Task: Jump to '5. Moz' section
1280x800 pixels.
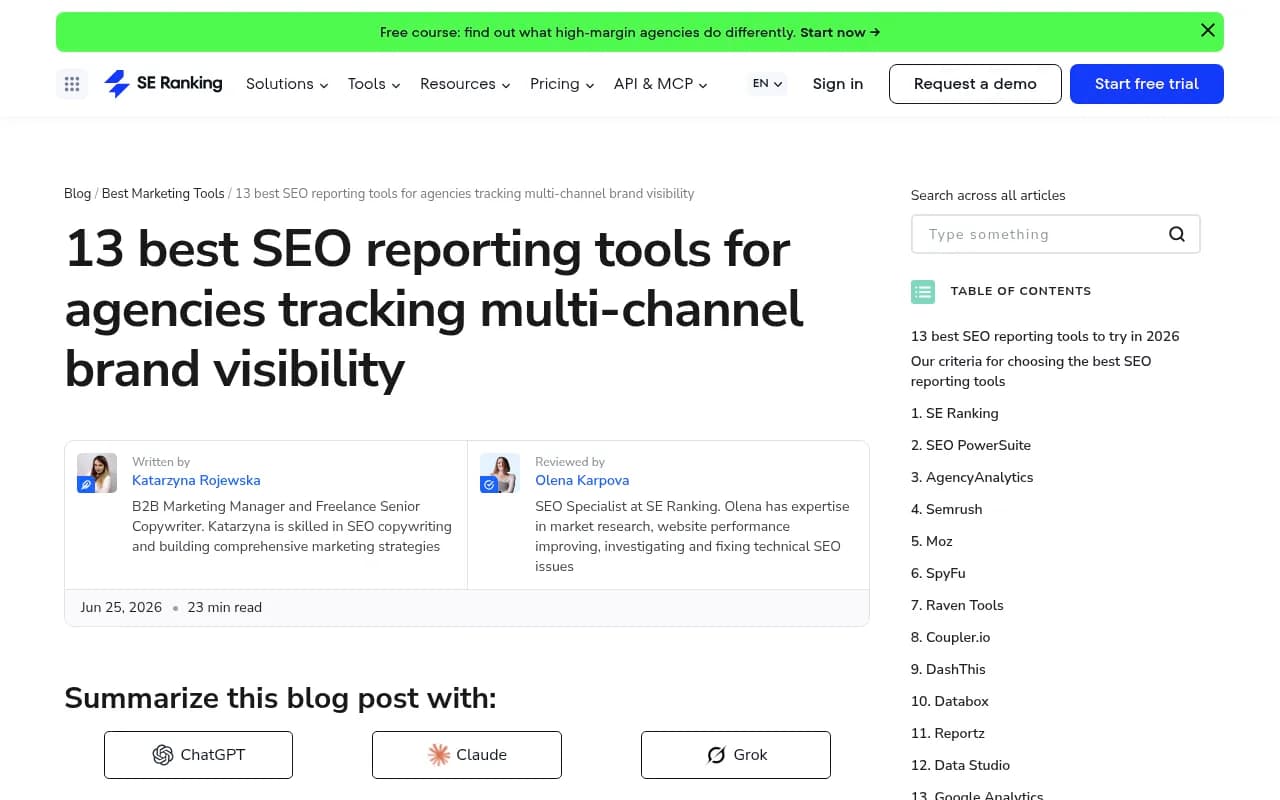Action: click(932, 541)
